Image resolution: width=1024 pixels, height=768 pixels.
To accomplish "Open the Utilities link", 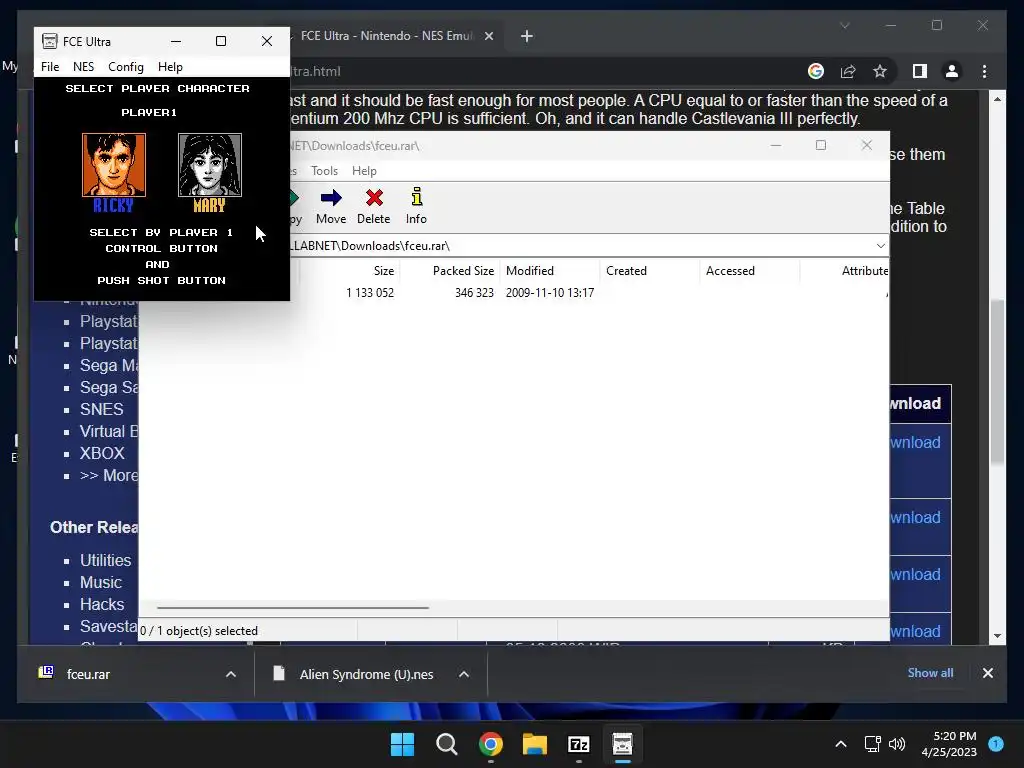I will (x=105, y=560).
